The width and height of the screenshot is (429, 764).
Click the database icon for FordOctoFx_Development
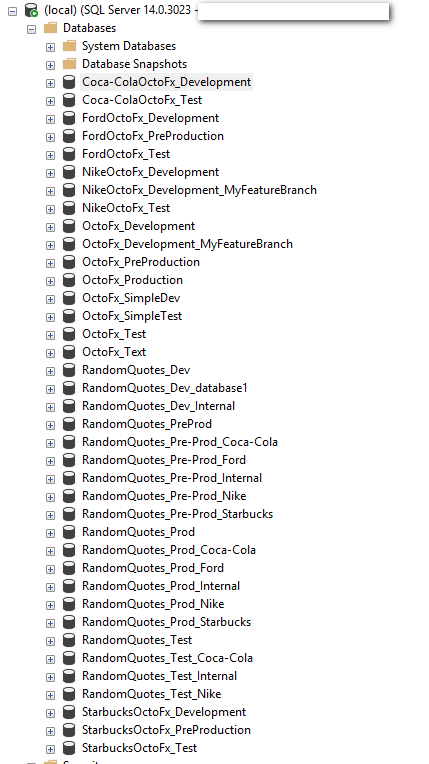tap(69, 118)
